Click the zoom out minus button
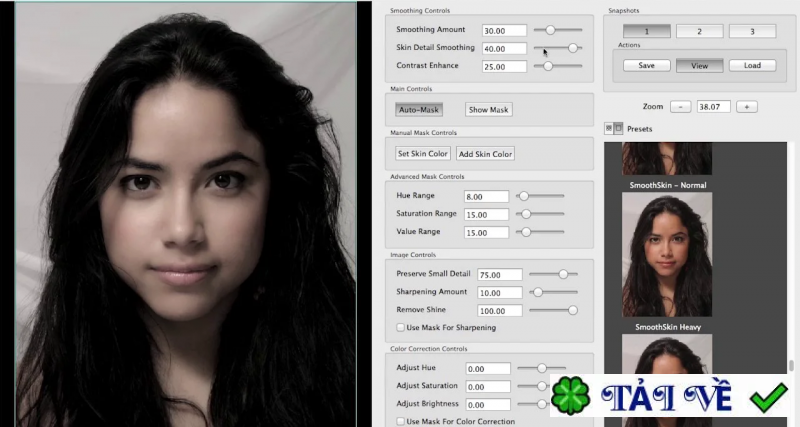The image size is (800, 427). tap(681, 107)
